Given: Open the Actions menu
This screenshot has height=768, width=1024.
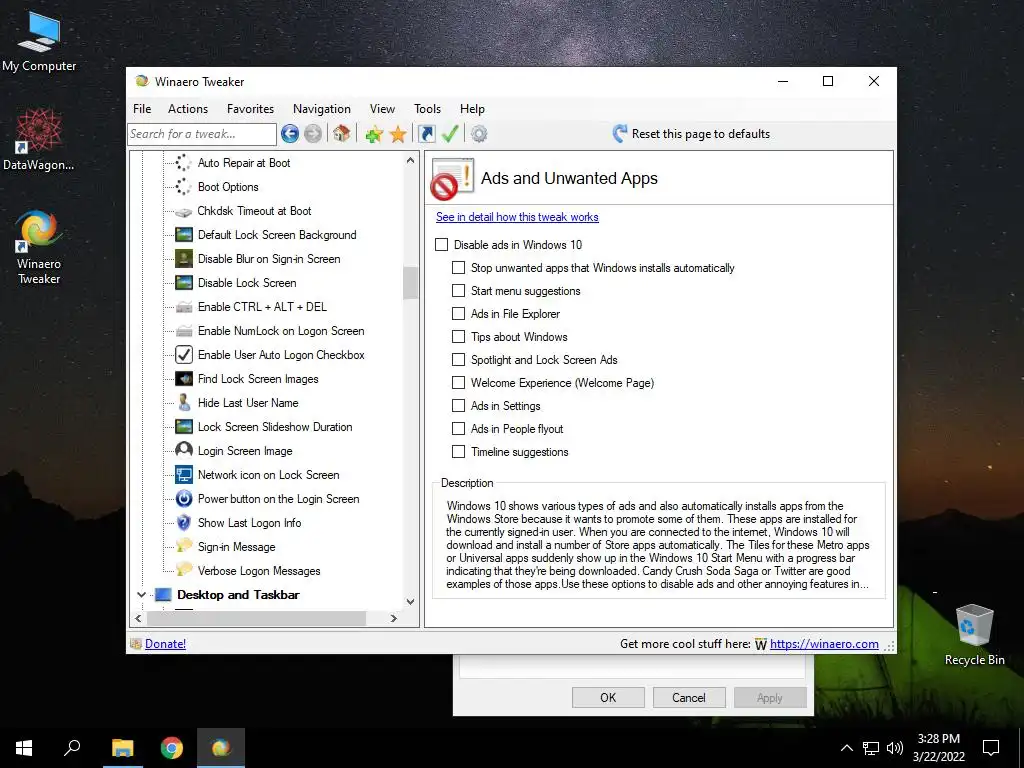Looking at the screenshot, I should 188,108.
